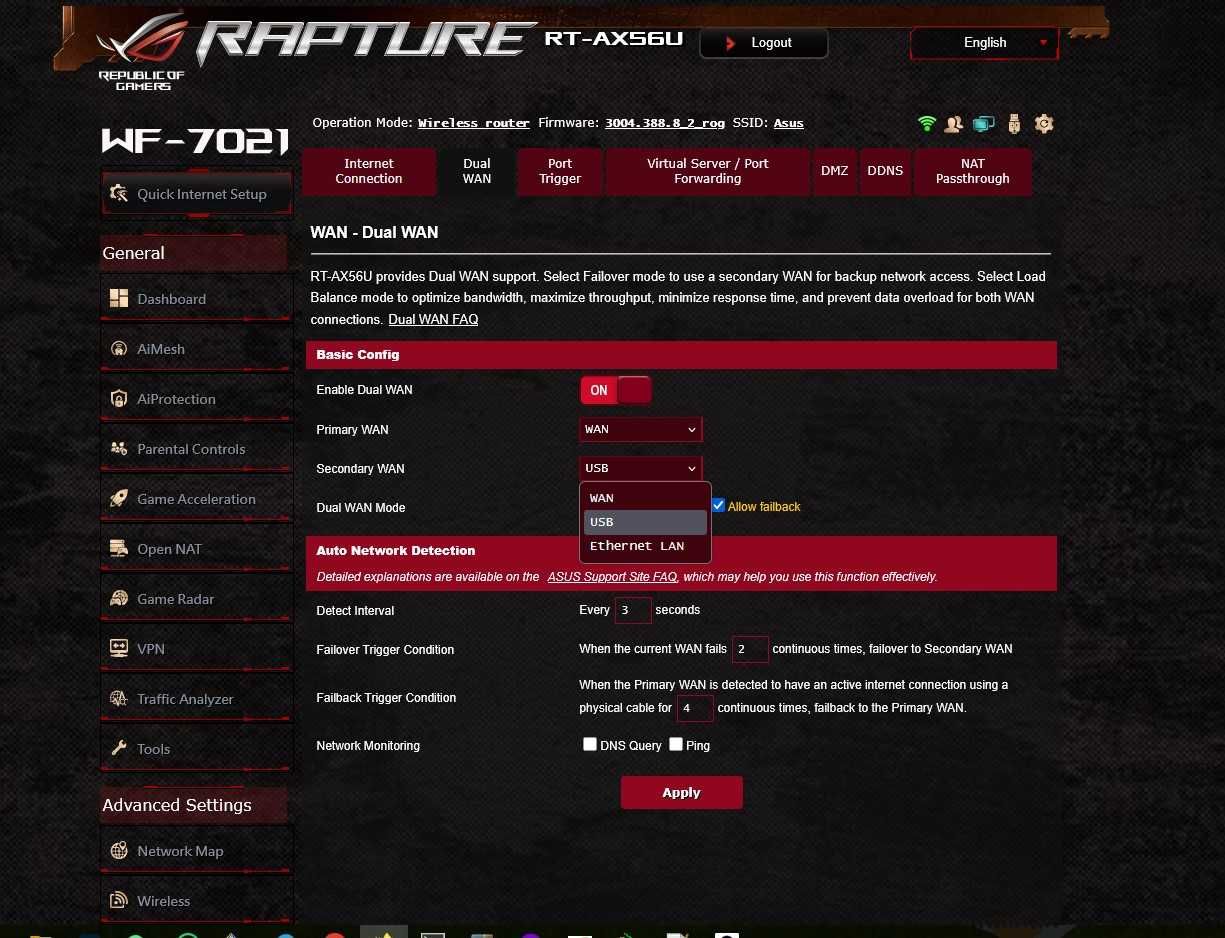The image size is (1225, 938).
Task: Click the Wireless router operation mode link
Action: [x=474, y=123]
